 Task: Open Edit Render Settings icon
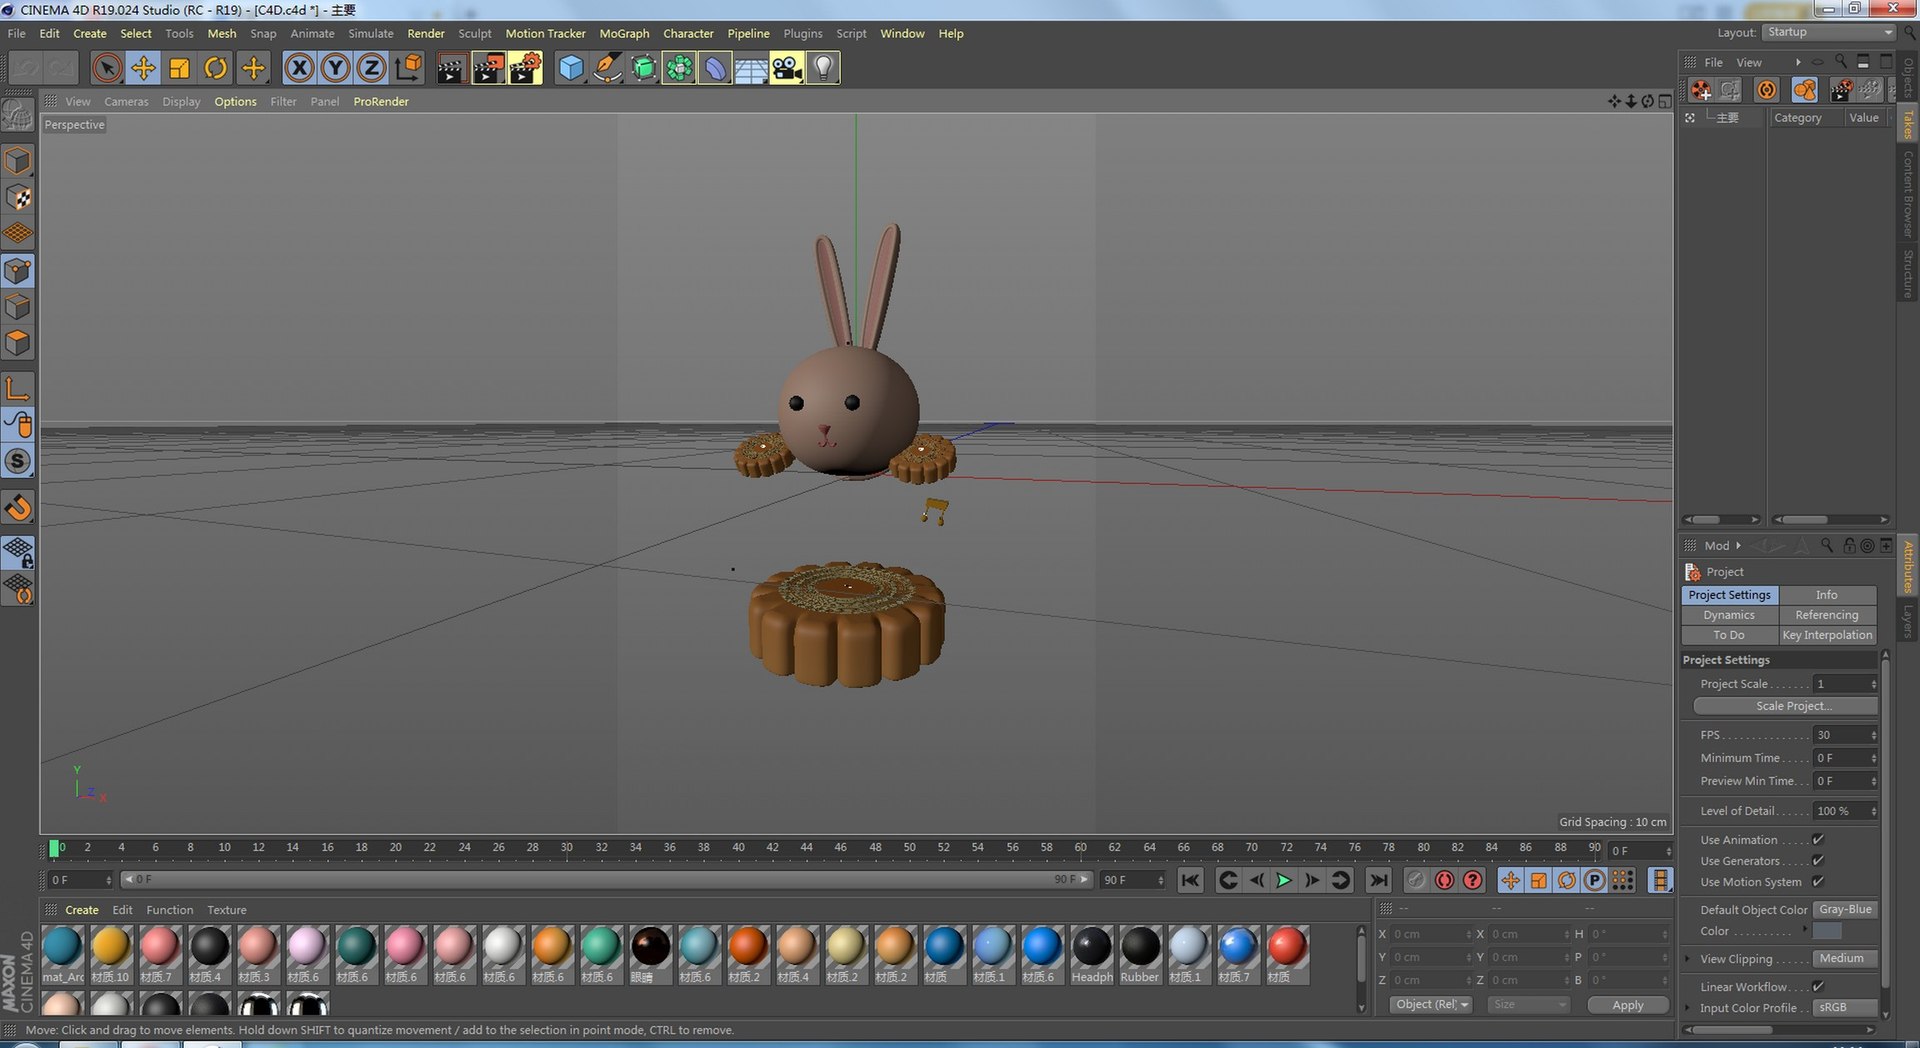pos(525,68)
